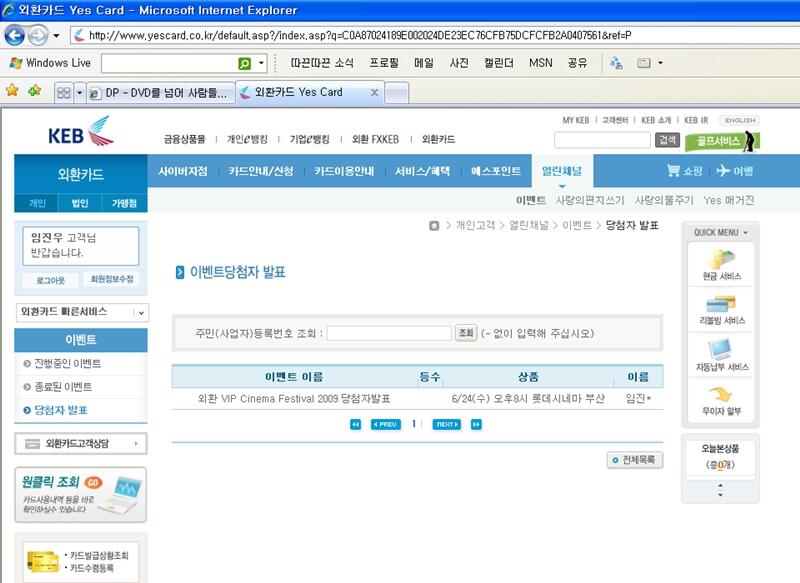
Task: Close the 외환카드 Yes Card tab
Action: click(374, 92)
